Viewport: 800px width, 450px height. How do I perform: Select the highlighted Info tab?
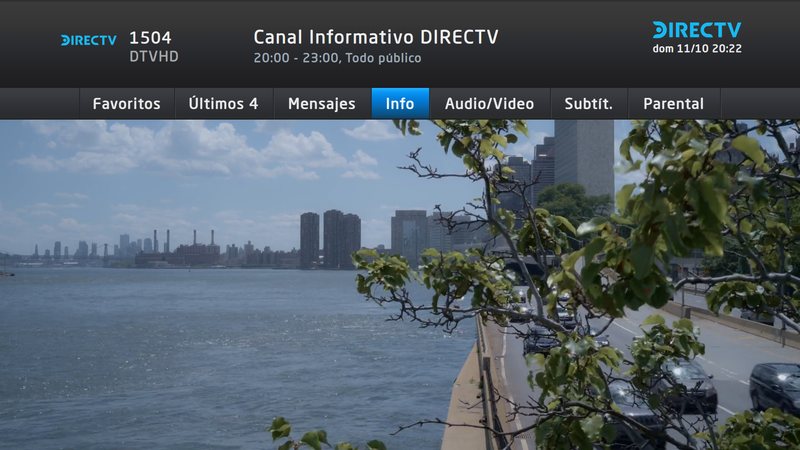point(400,104)
